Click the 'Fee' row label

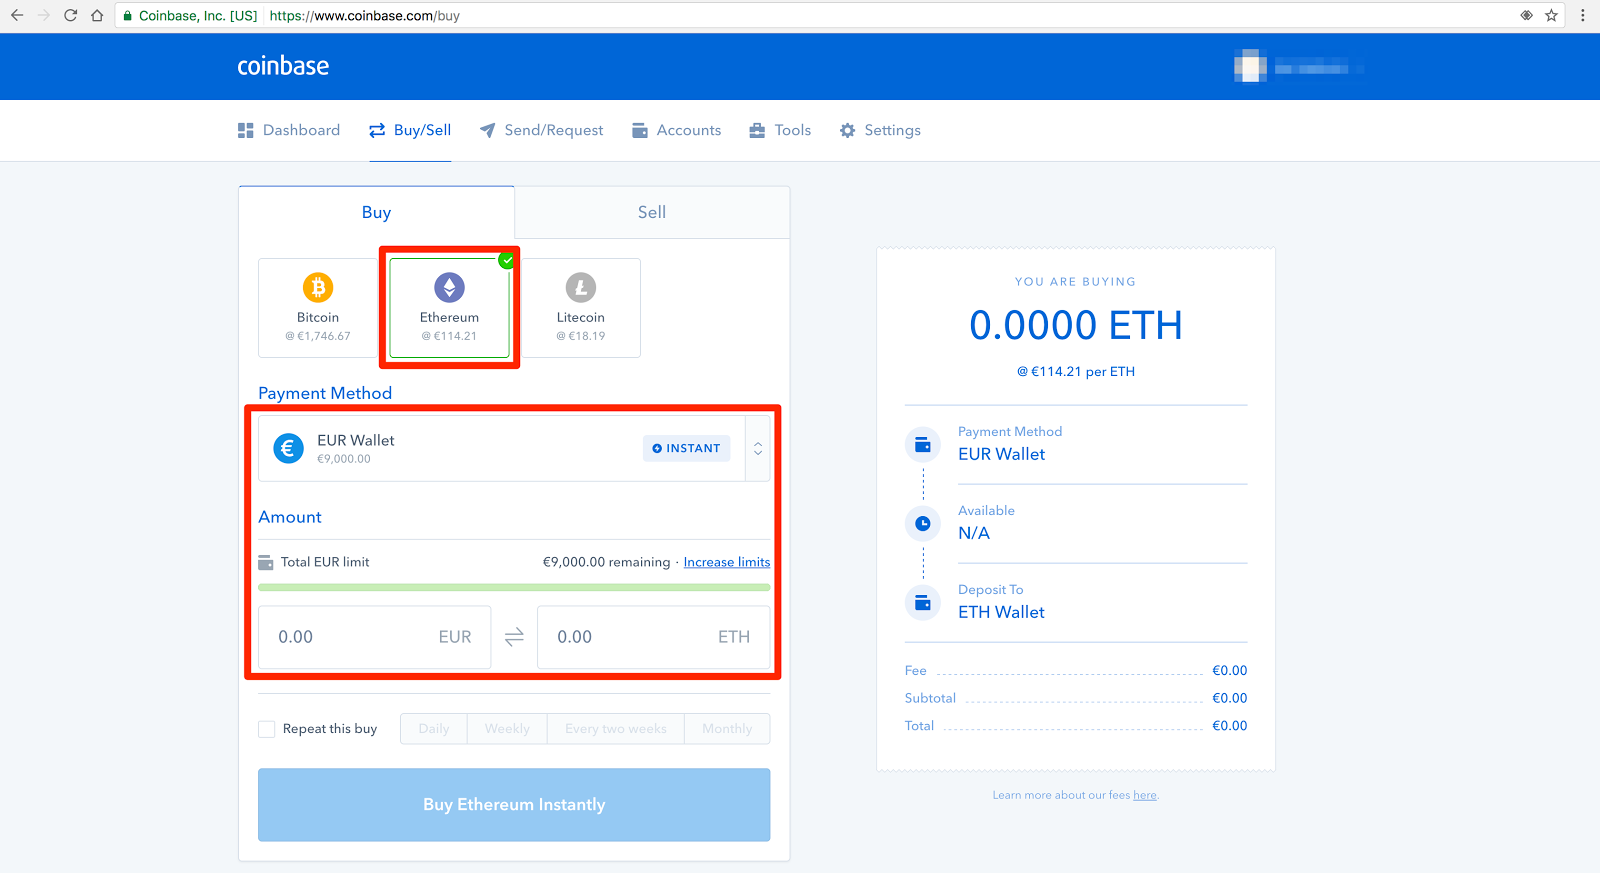coord(916,671)
